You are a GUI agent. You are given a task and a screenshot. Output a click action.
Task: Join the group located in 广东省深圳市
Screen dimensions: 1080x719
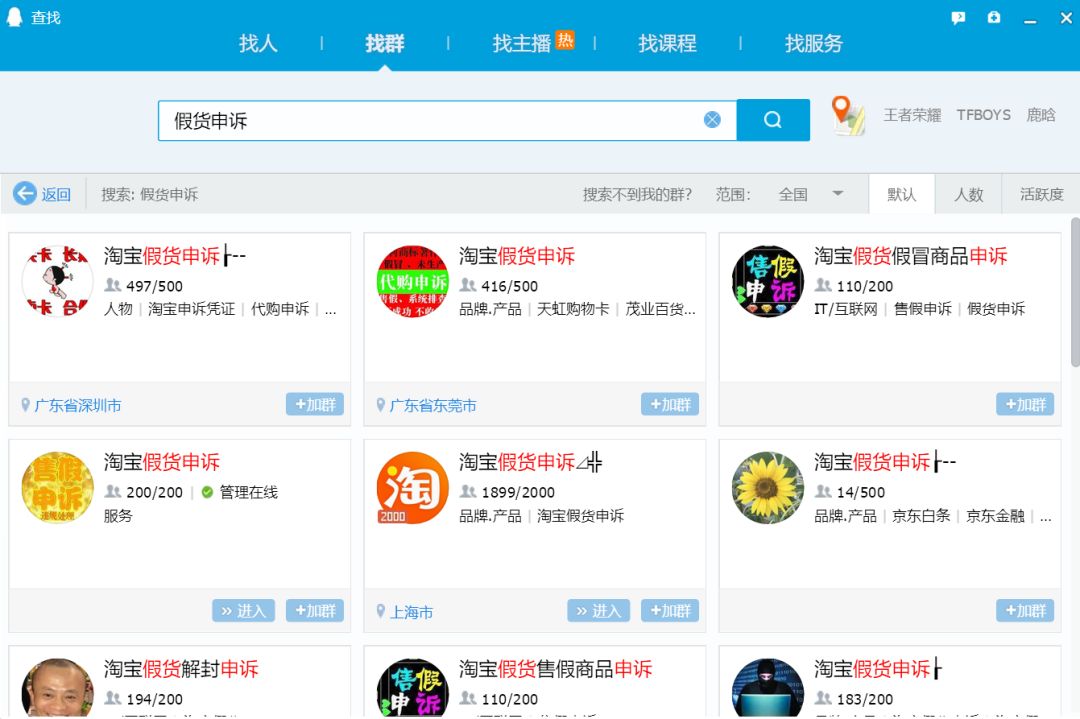(x=315, y=404)
